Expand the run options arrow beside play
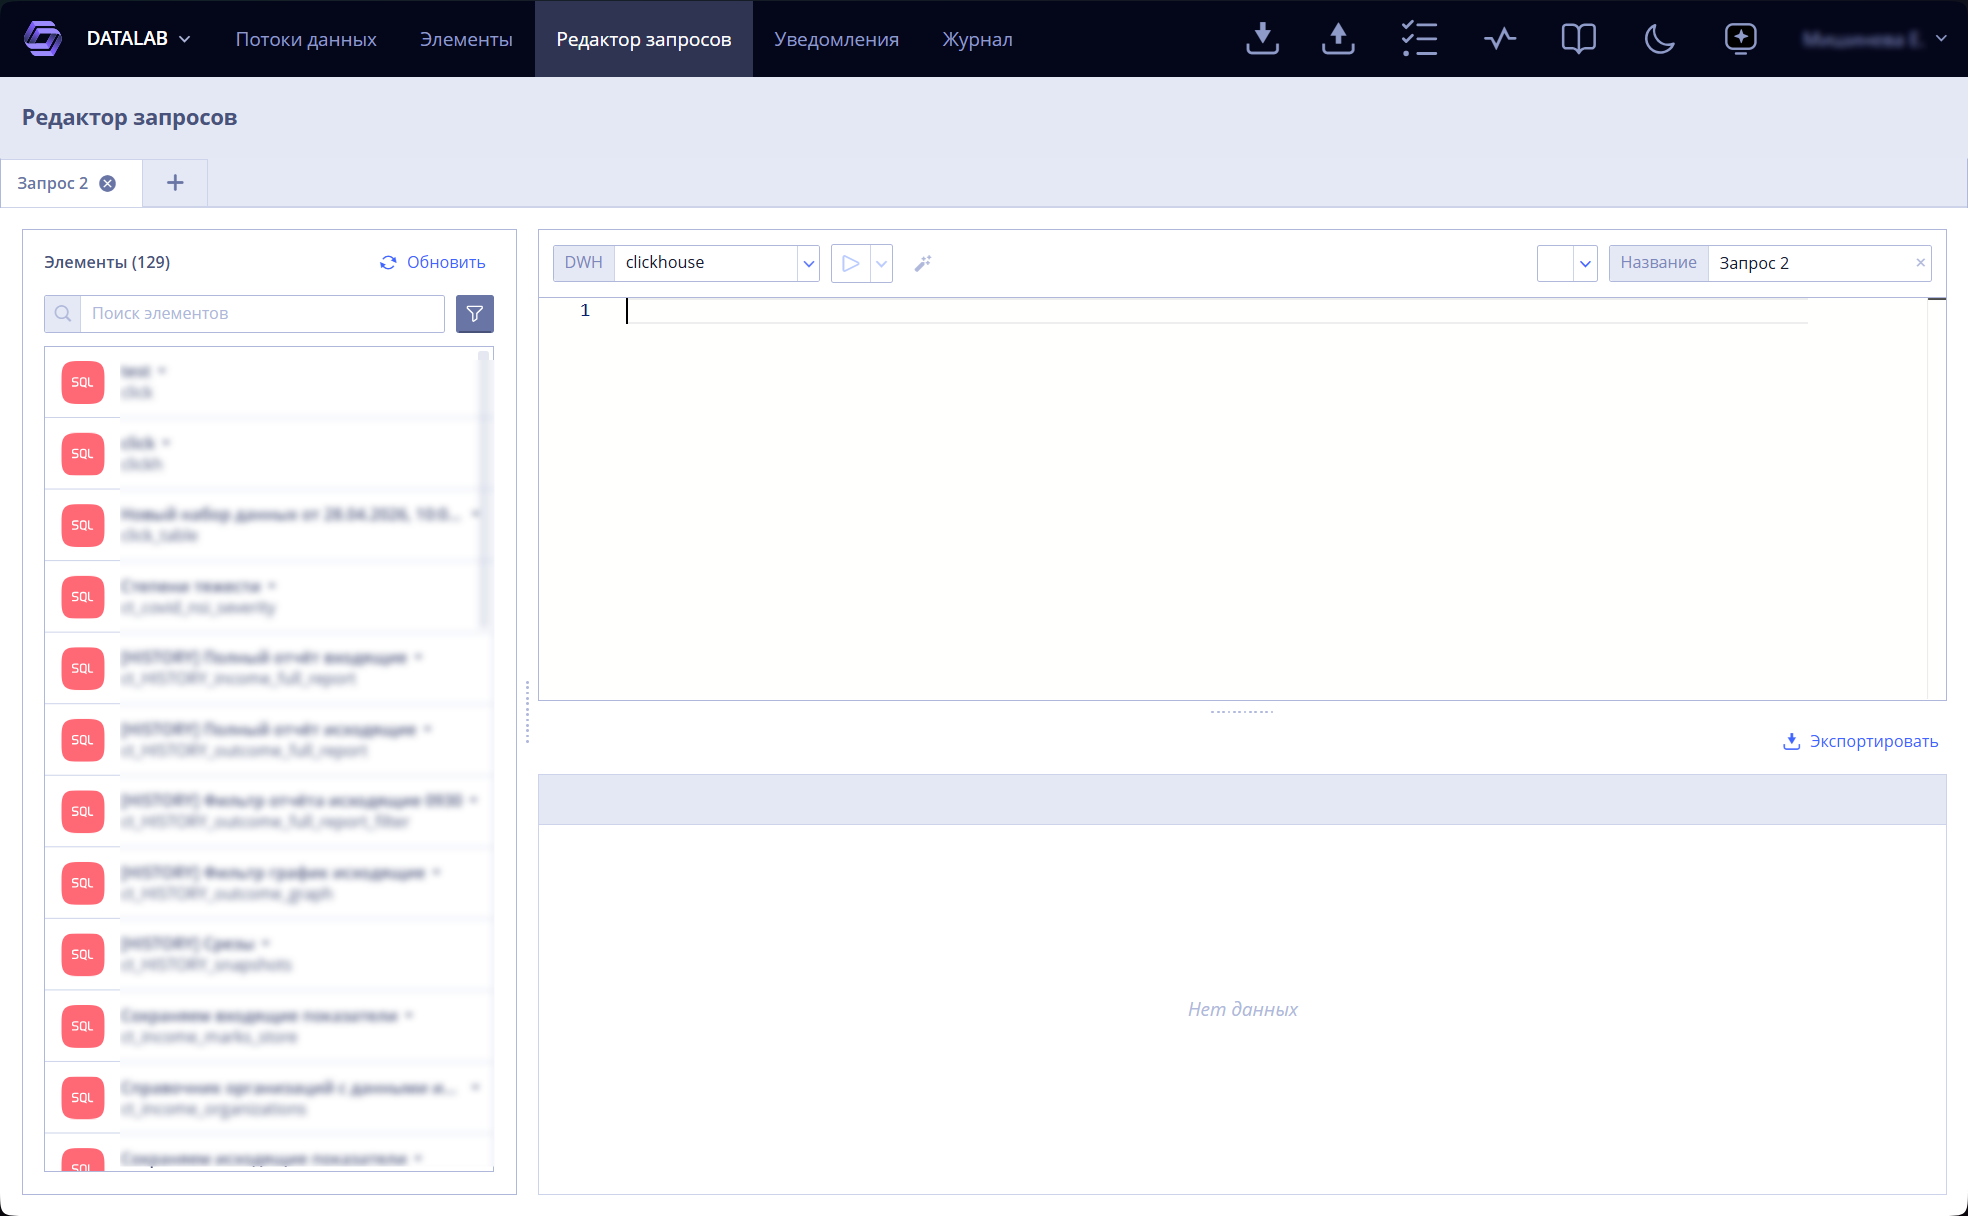 pos(881,263)
